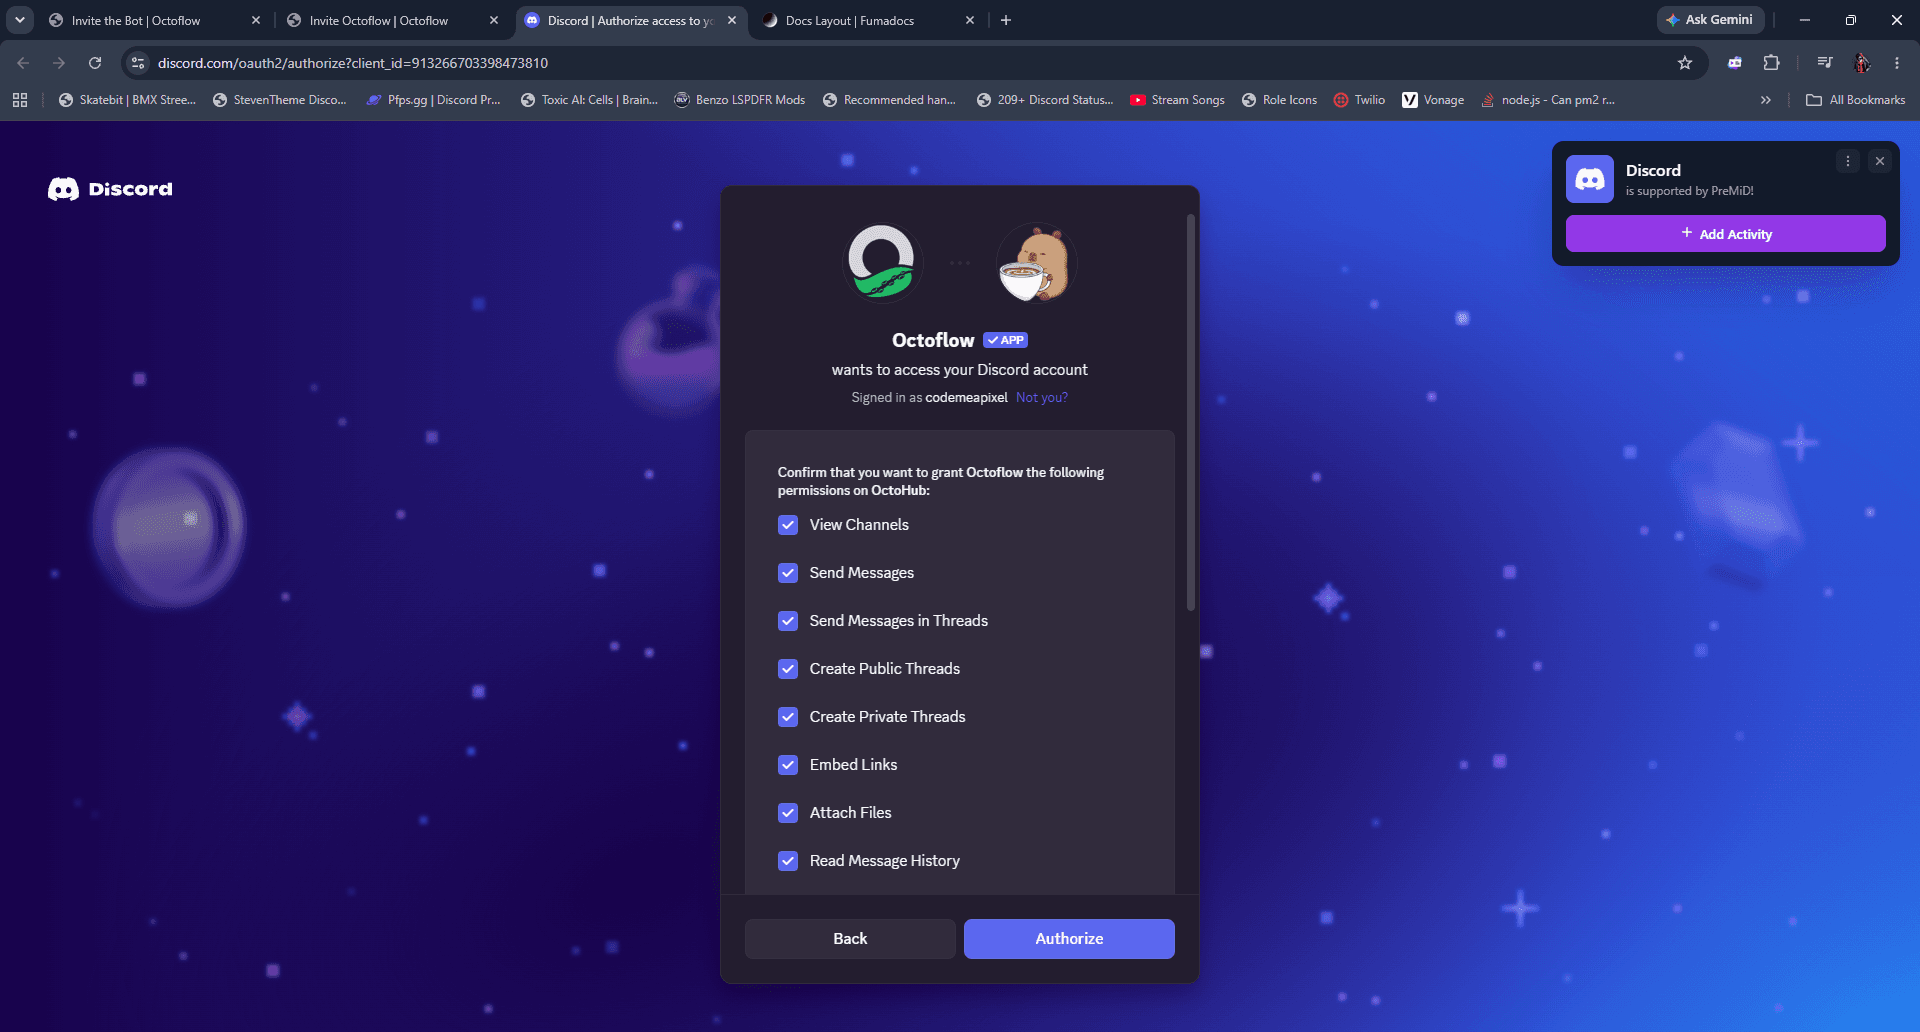
Task: Open the Role Icons bookmark
Action: 1279,100
